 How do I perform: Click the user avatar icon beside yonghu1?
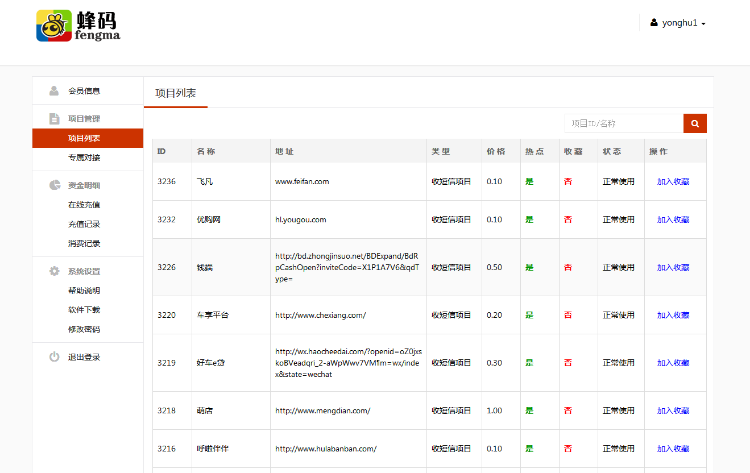[x=654, y=22]
